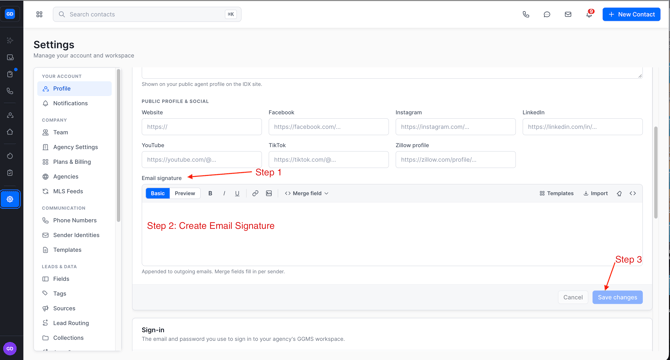
Task: Click the Import signature button
Action: 595,193
